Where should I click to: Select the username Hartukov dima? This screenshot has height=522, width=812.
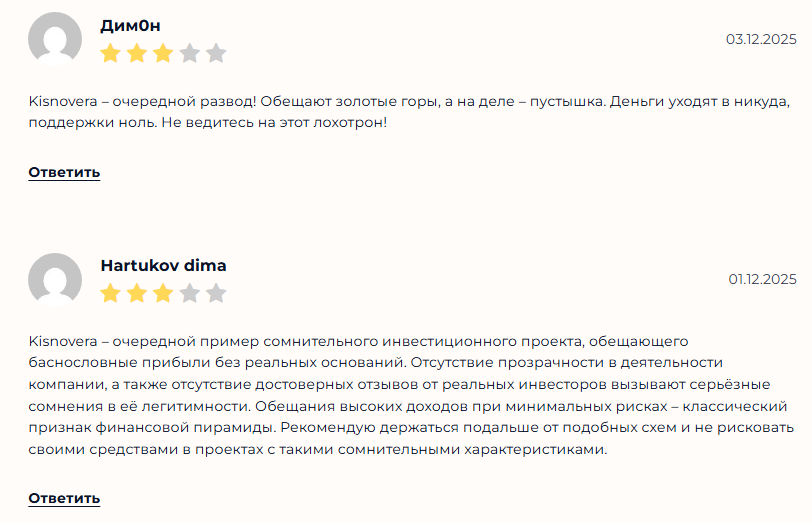[x=163, y=266]
